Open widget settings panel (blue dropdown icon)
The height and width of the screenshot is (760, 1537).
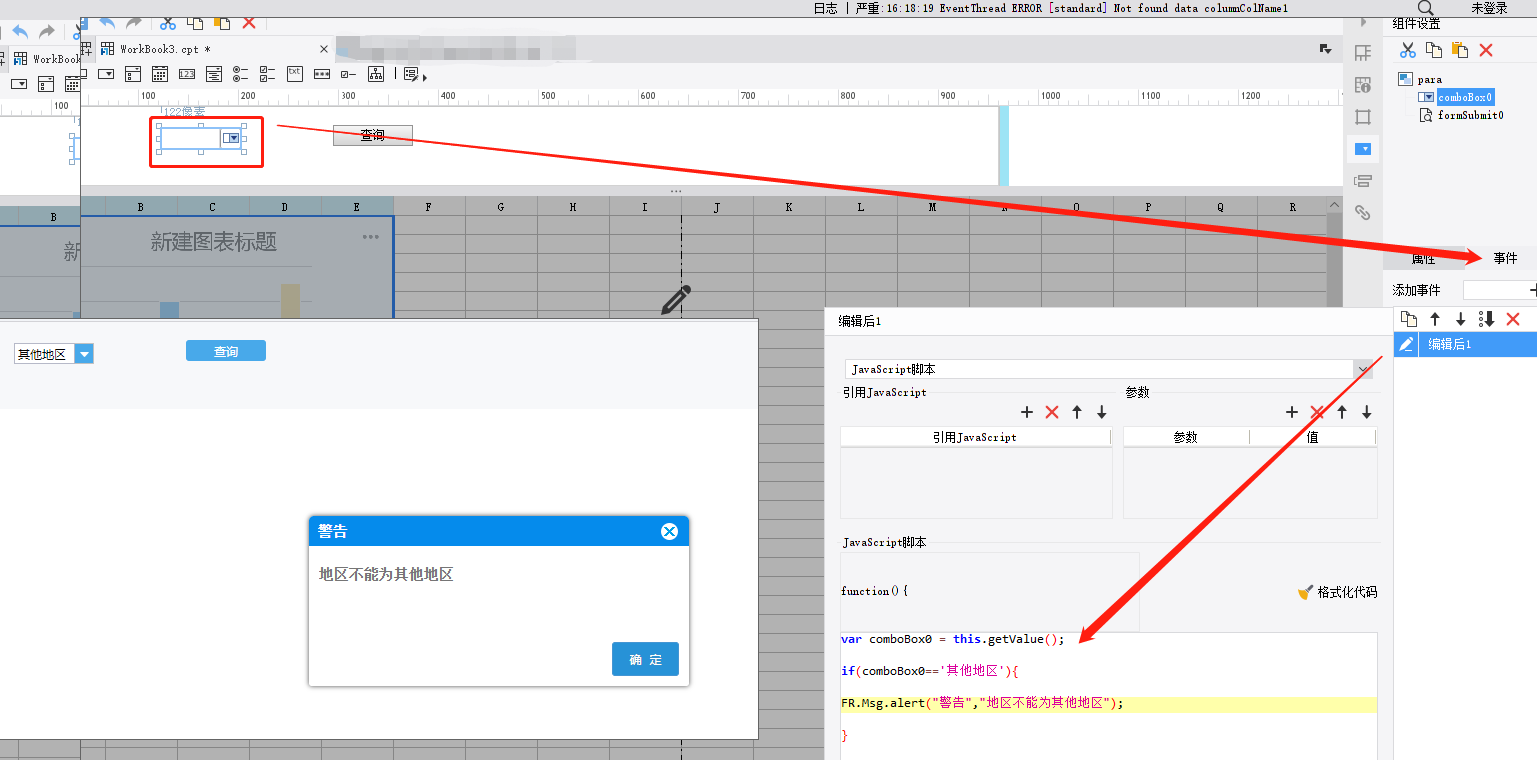coord(1362,149)
